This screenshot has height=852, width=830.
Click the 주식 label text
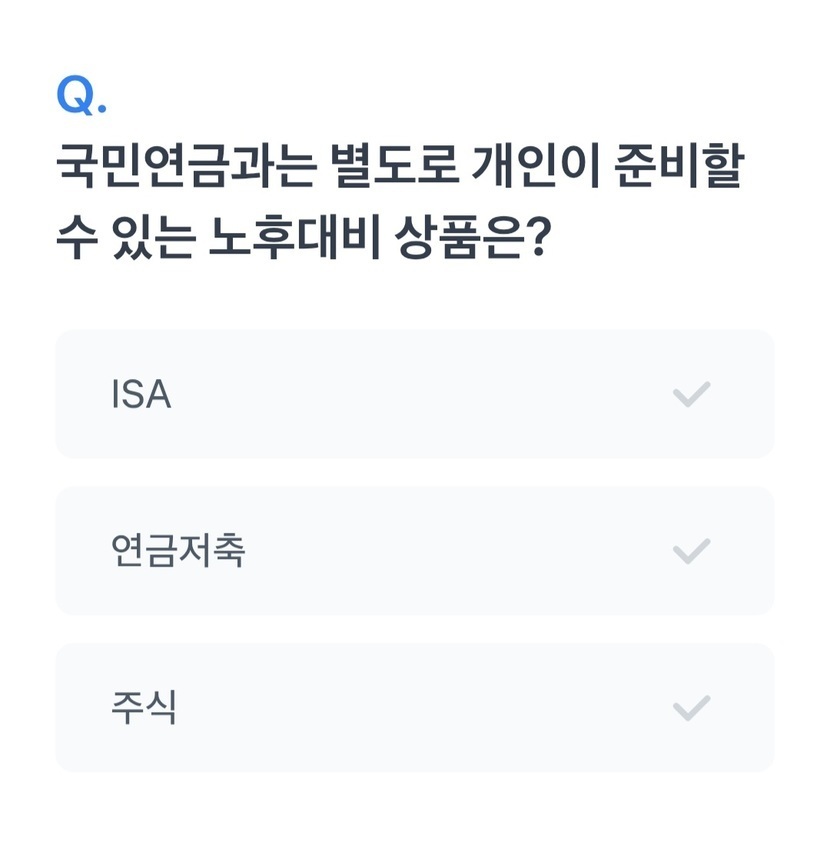coord(144,708)
